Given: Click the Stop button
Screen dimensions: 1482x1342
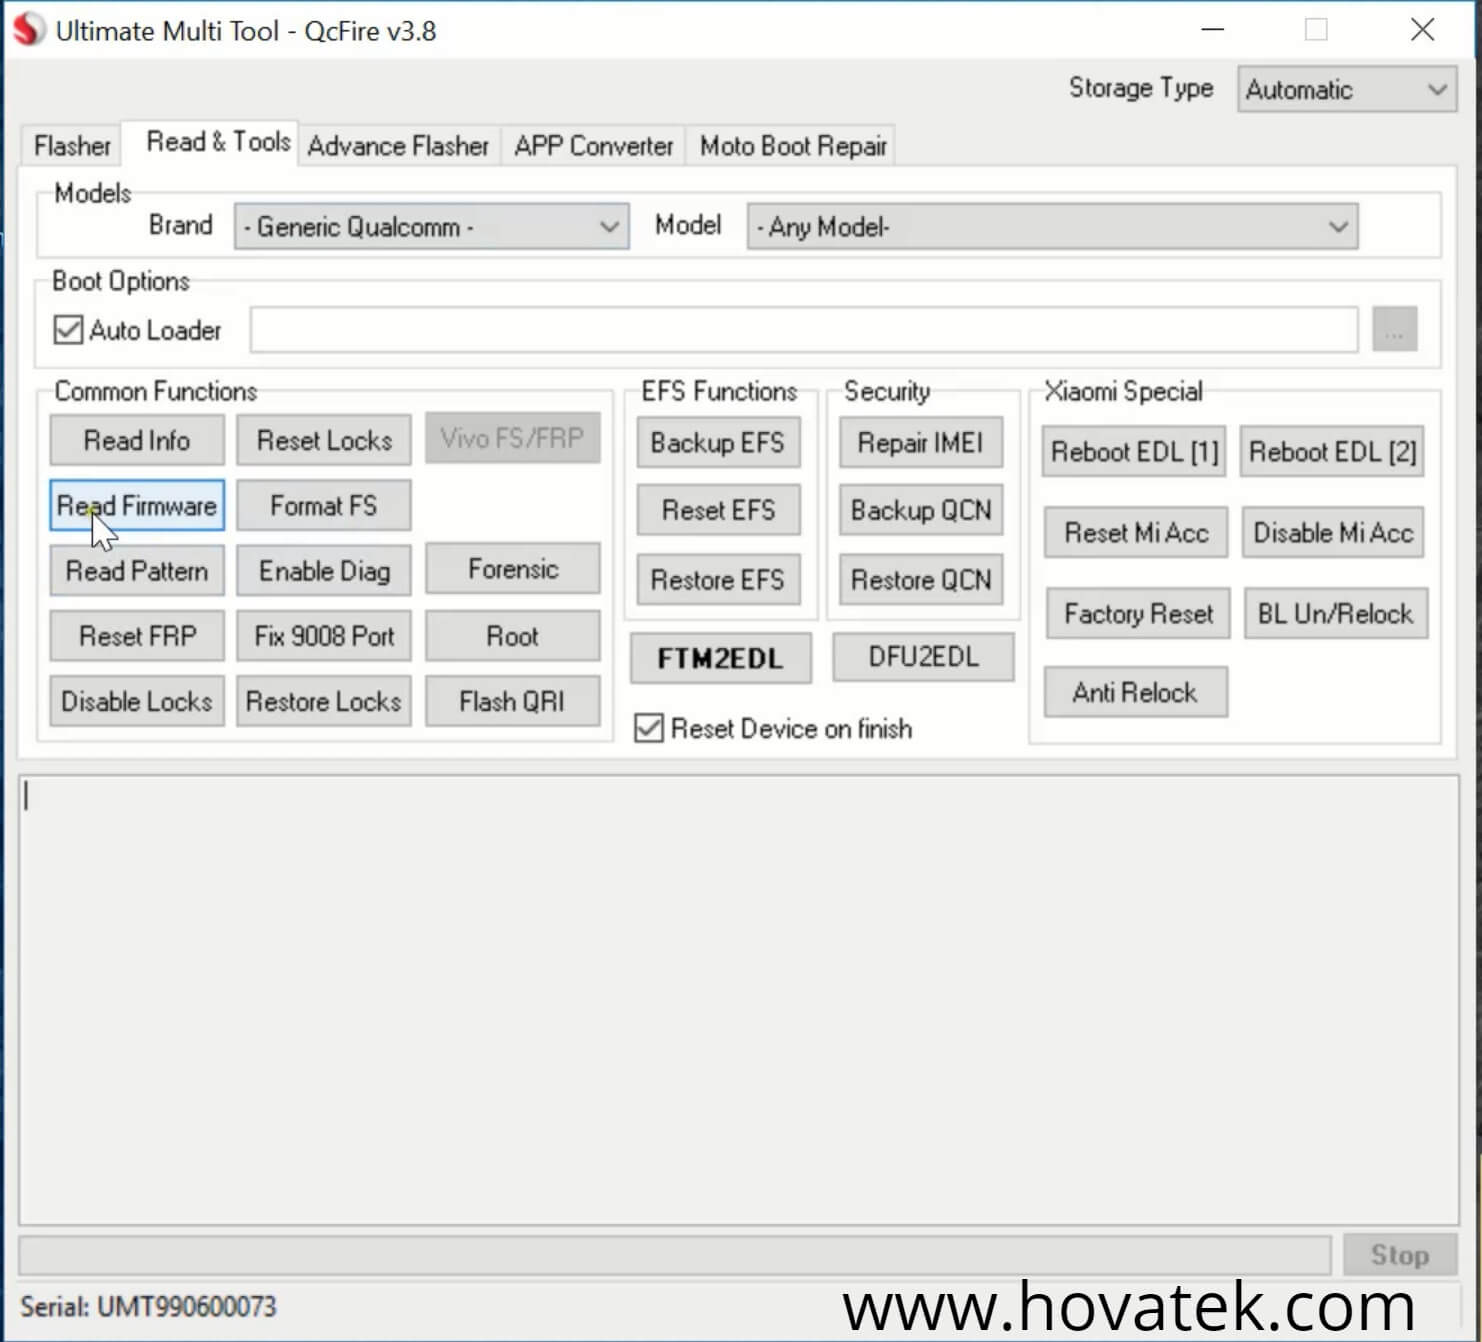Looking at the screenshot, I should pos(1400,1254).
